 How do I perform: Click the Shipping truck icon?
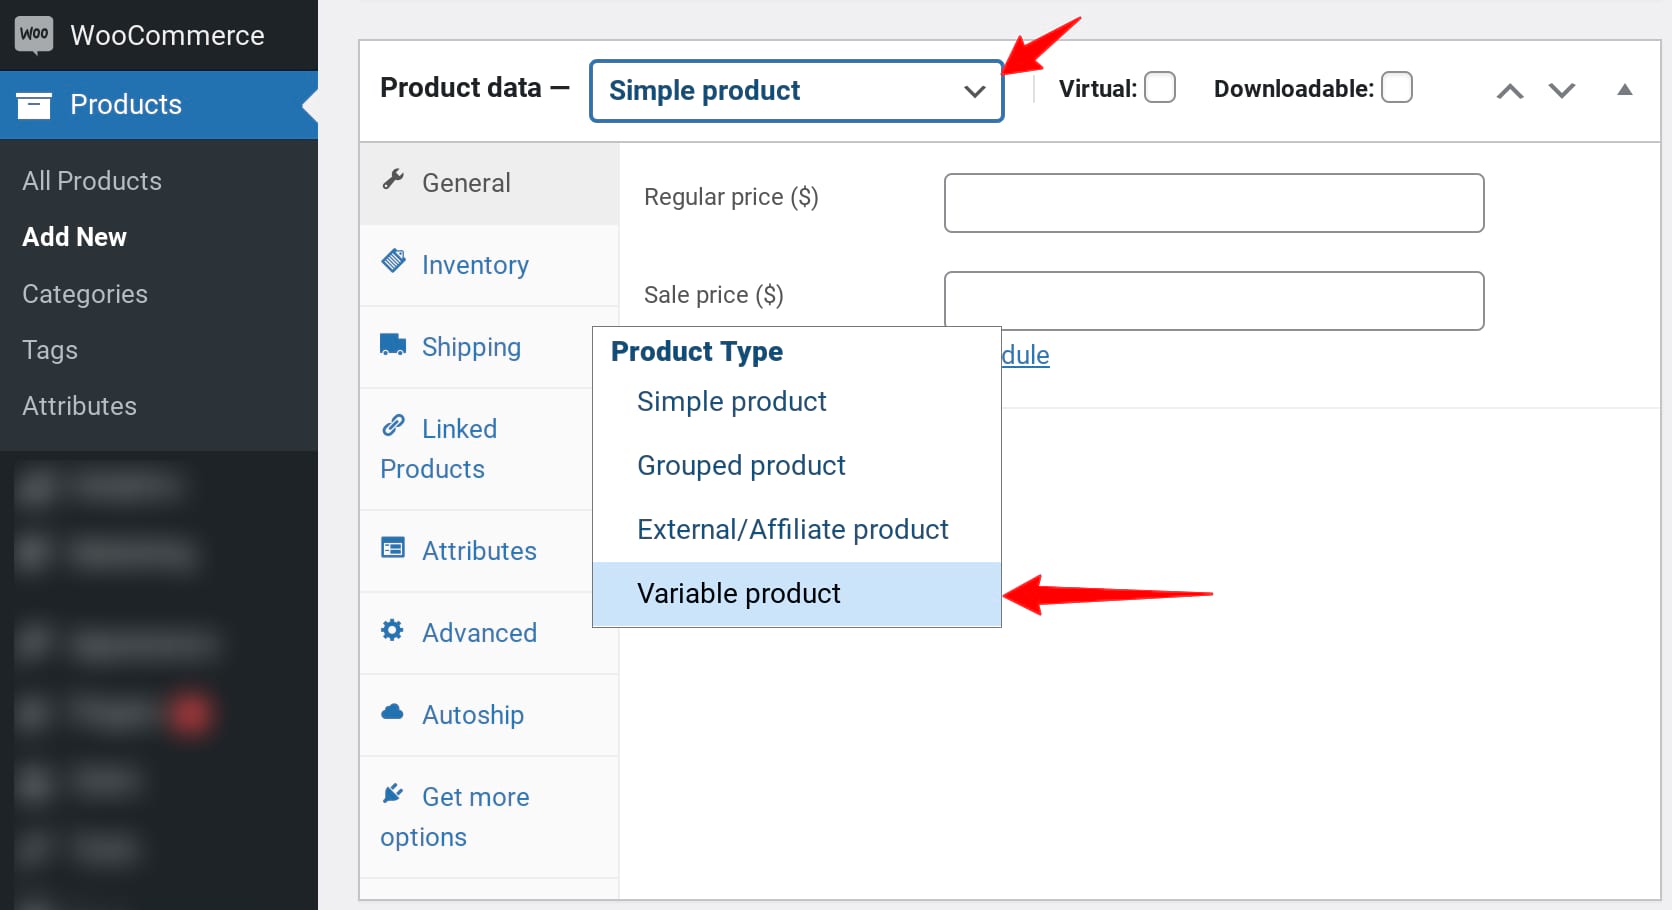393,345
